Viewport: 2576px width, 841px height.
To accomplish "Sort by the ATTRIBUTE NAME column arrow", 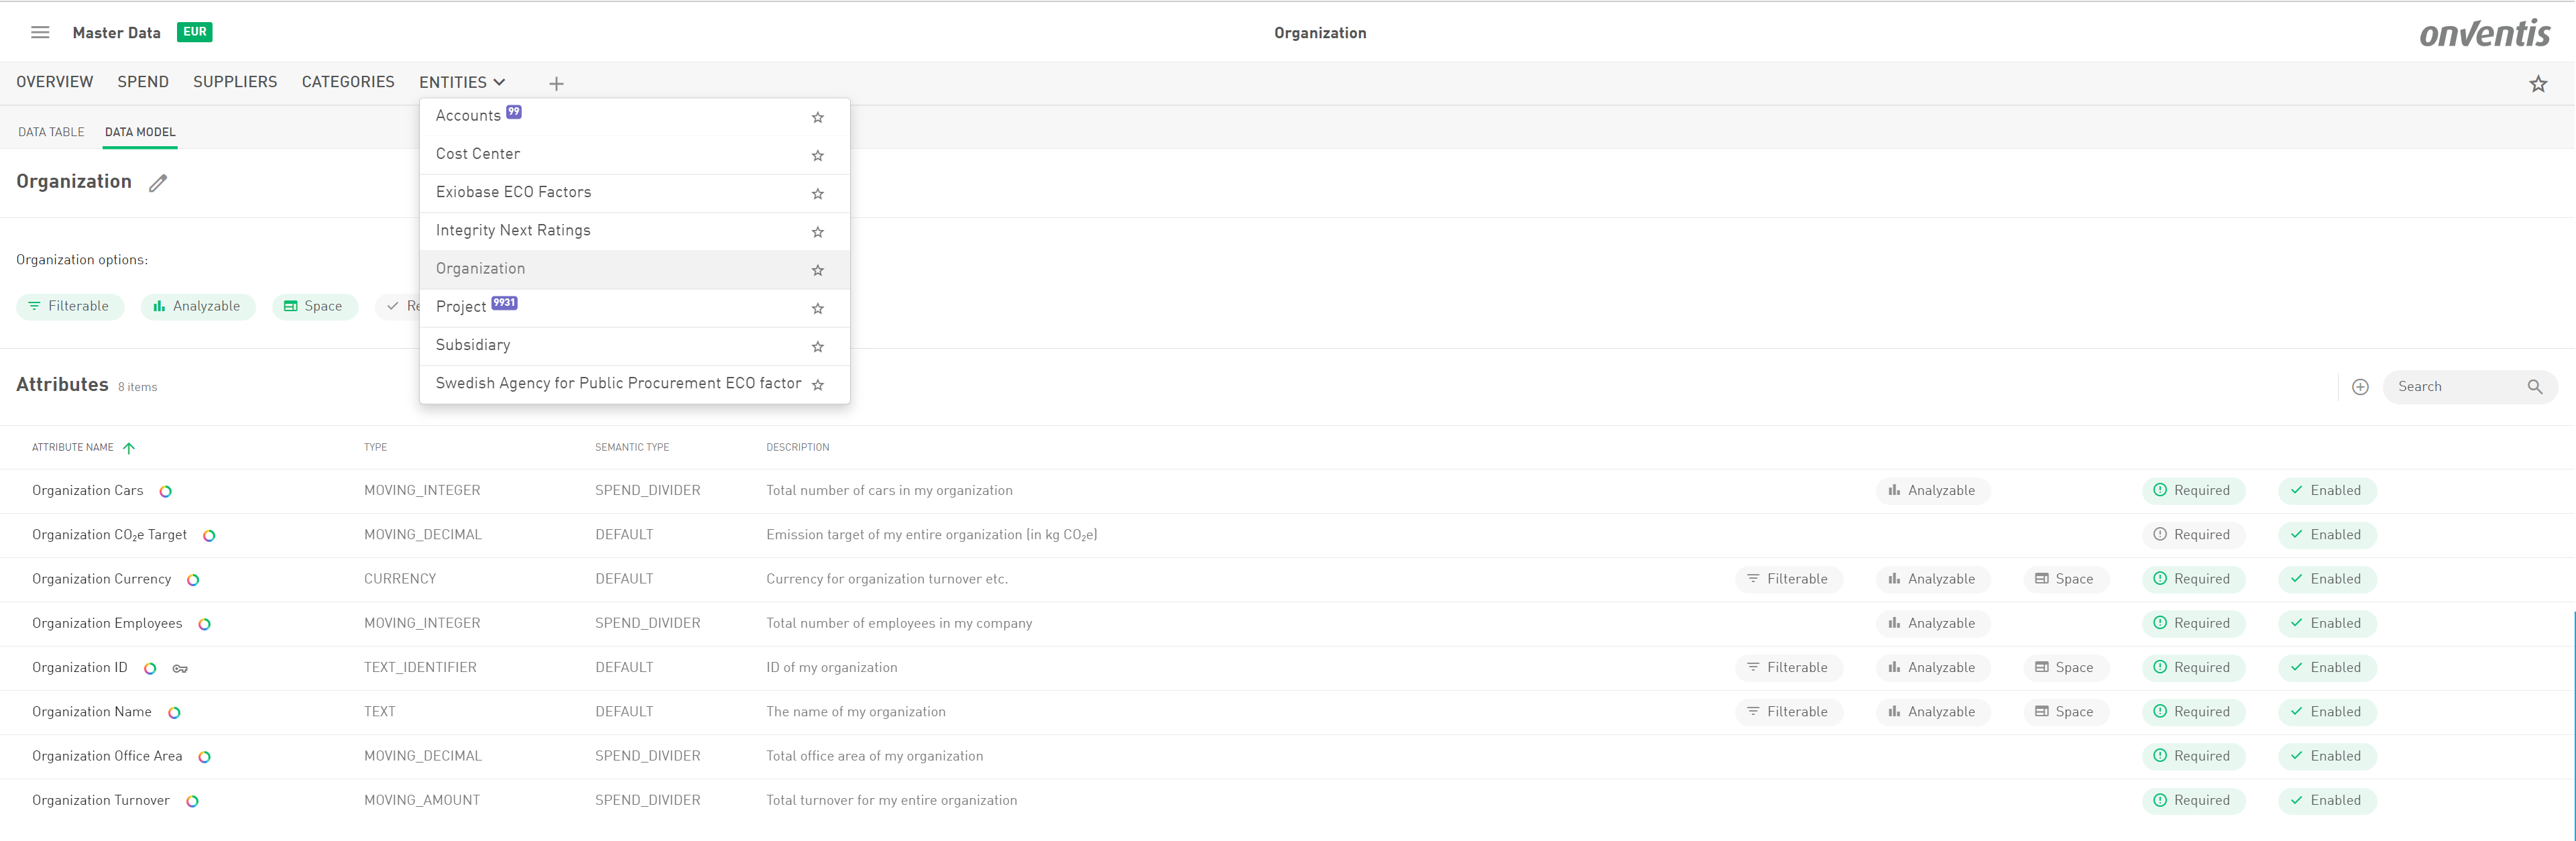I will coord(128,448).
